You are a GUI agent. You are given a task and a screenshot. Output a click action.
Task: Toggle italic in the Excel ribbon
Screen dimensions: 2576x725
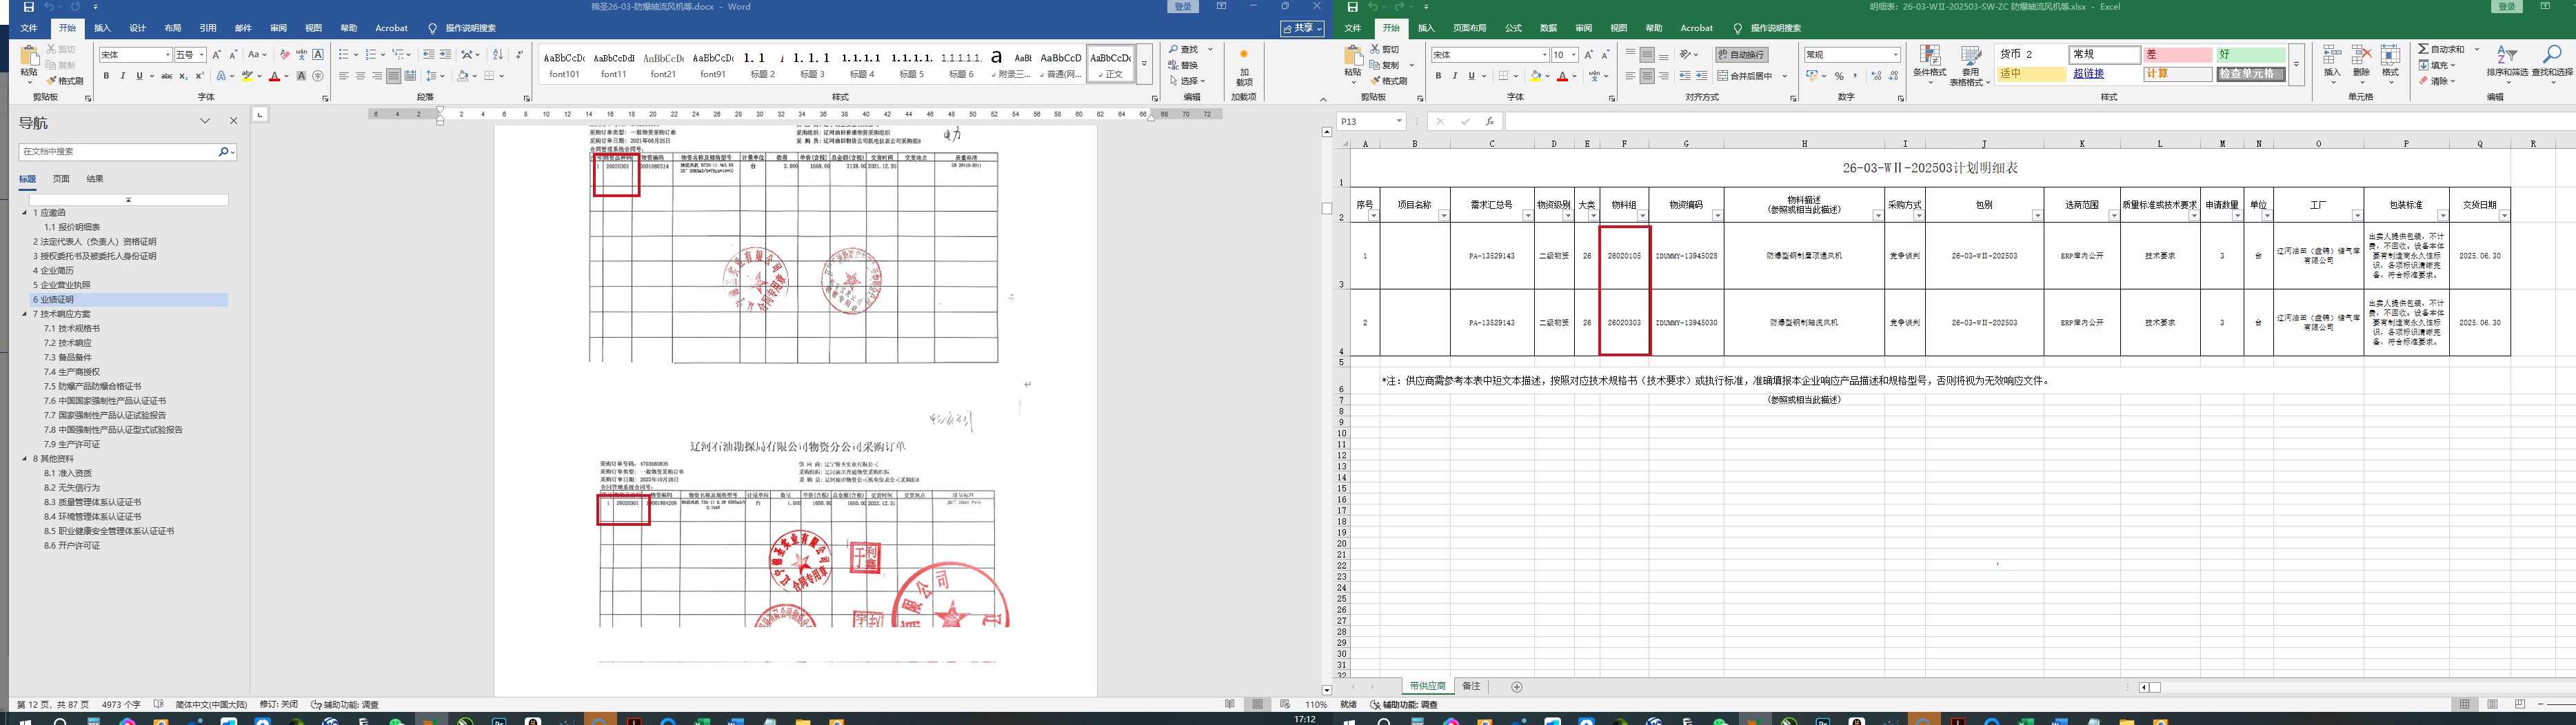1455,76
